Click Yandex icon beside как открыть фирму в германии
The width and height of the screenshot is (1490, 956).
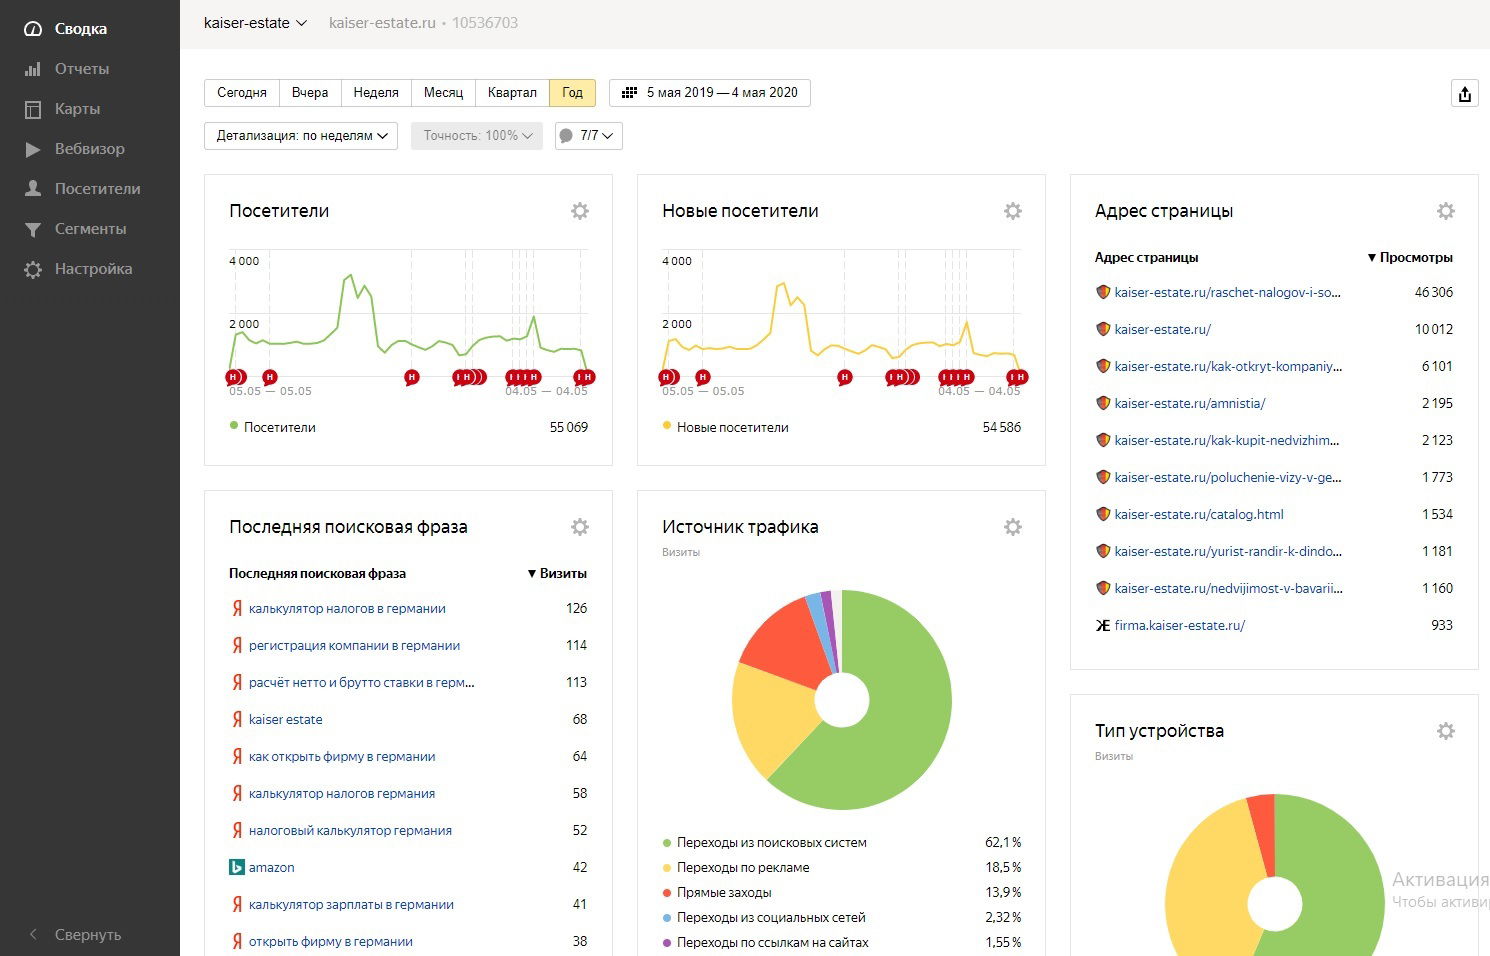pyautogui.click(x=237, y=757)
